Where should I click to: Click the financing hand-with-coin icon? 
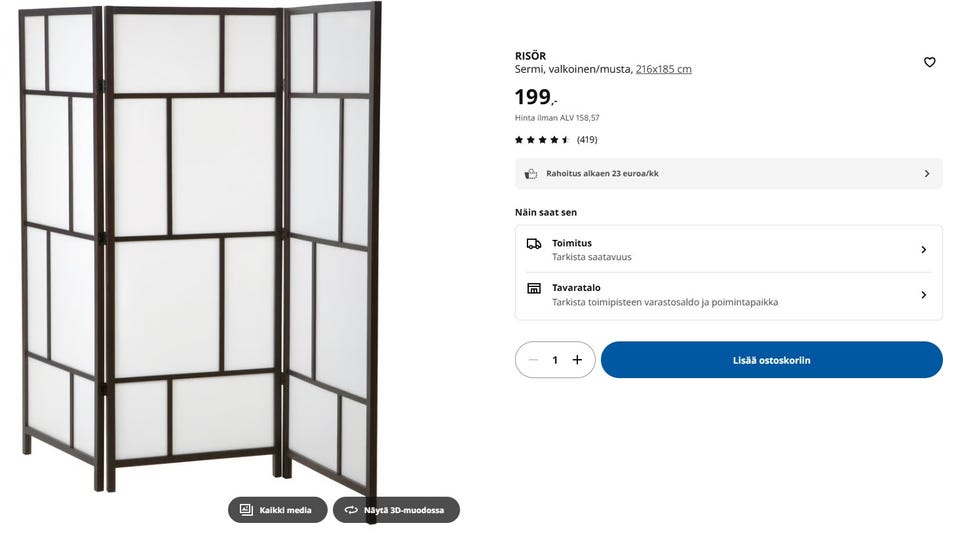point(531,173)
